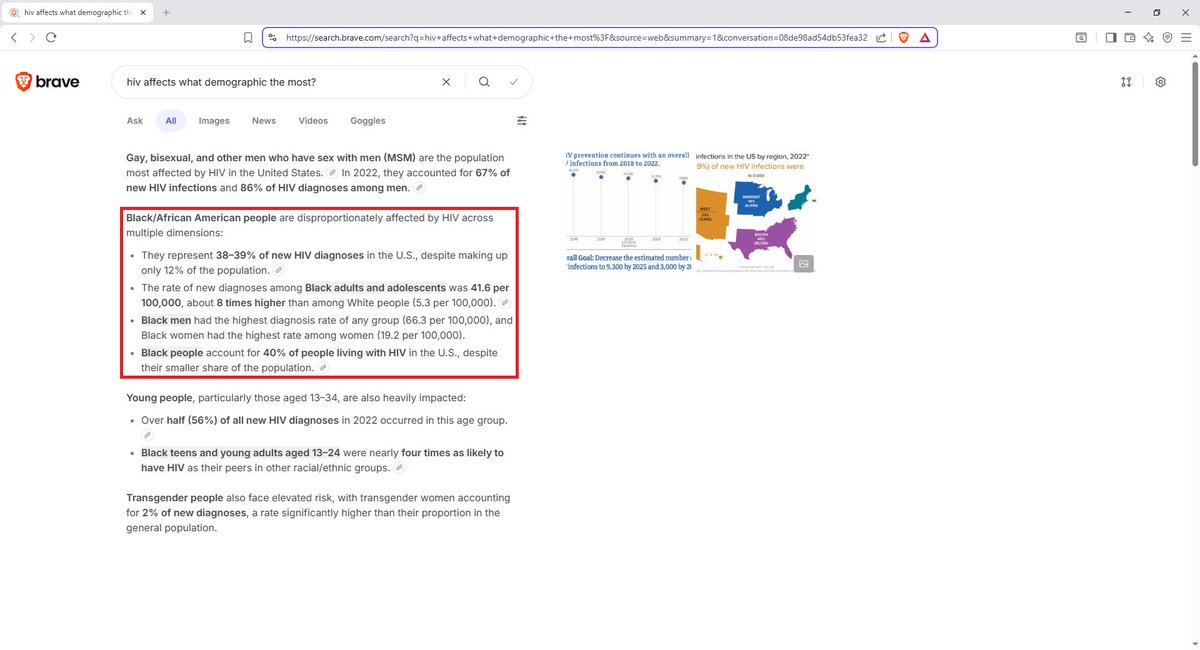The image size is (1200, 650).
Task: Close the 'hiv affects what demographic' tab
Action: (x=142, y=12)
